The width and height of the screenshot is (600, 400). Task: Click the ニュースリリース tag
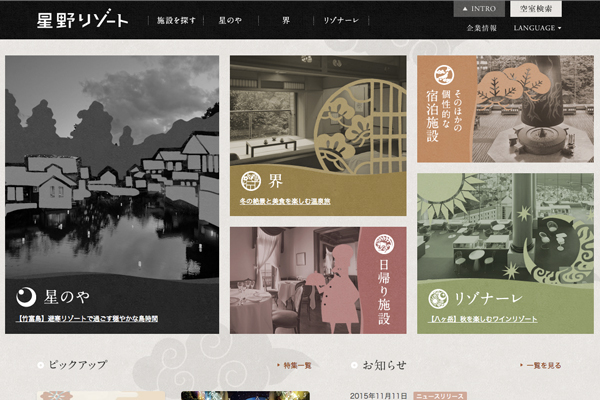(440, 396)
